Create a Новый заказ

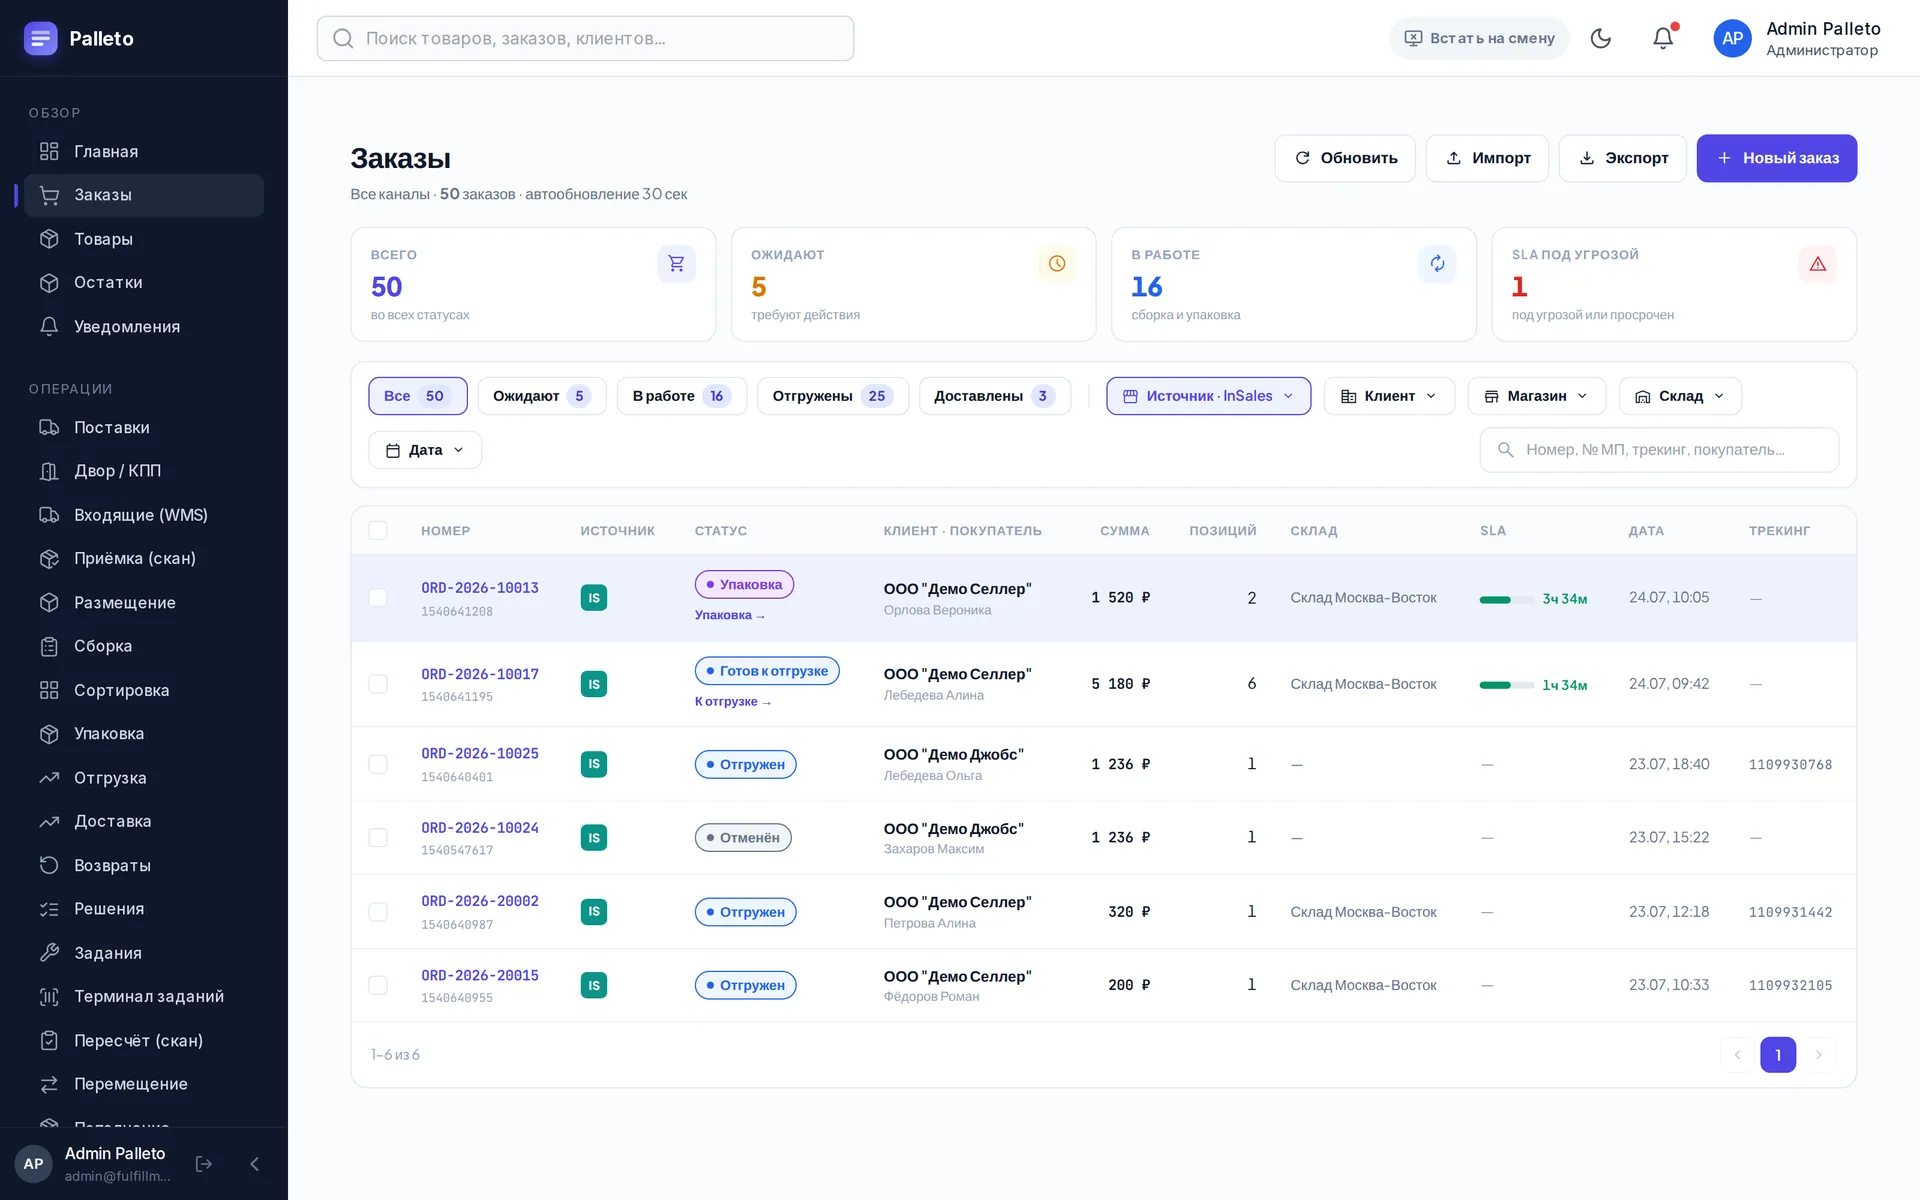click(1776, 158)
